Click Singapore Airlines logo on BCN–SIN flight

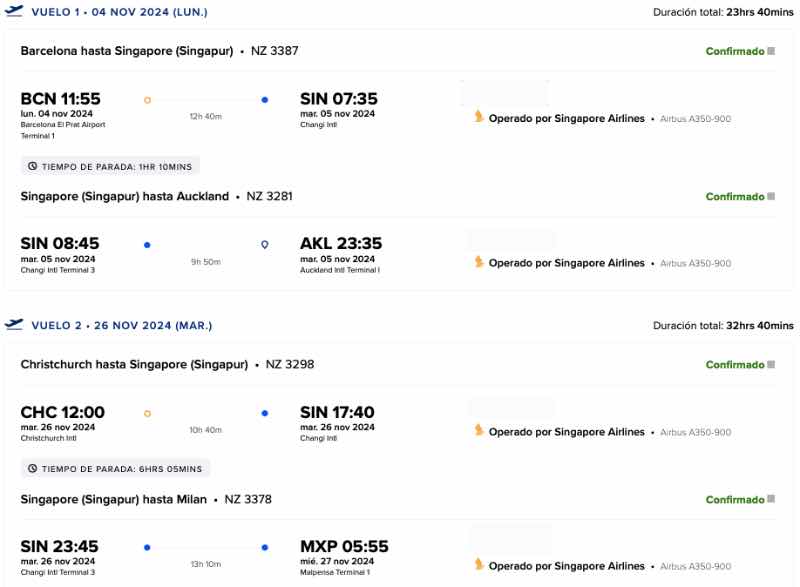[479, 118]
